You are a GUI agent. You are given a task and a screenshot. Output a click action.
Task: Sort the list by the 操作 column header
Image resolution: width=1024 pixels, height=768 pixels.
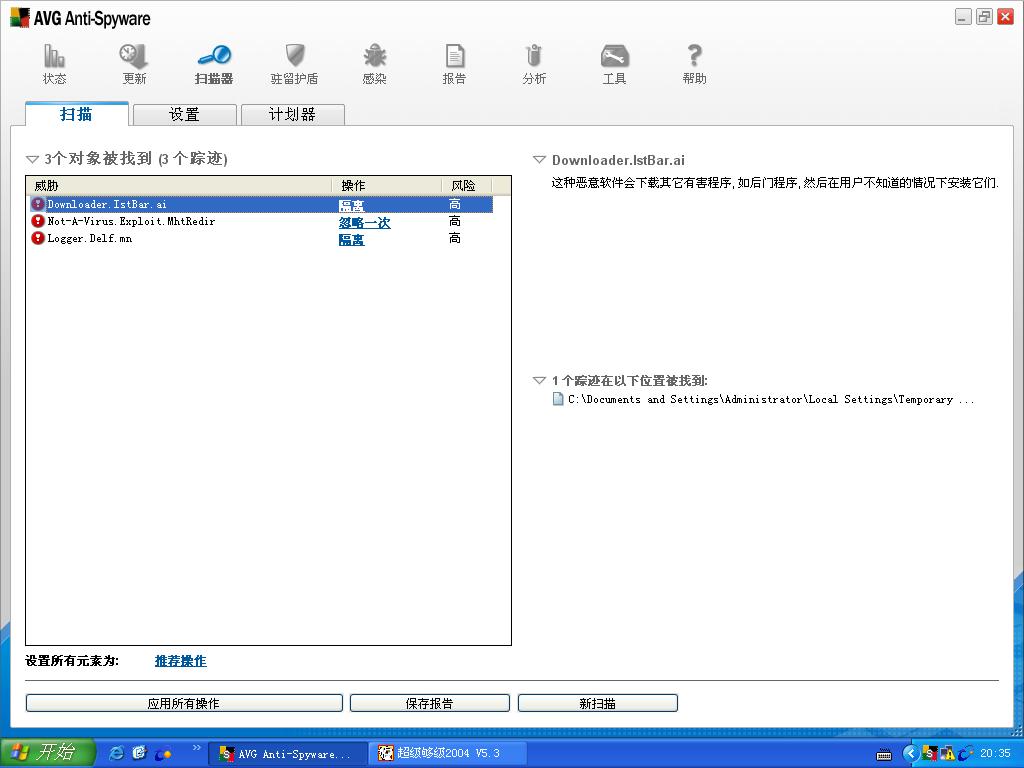point(387,186)
